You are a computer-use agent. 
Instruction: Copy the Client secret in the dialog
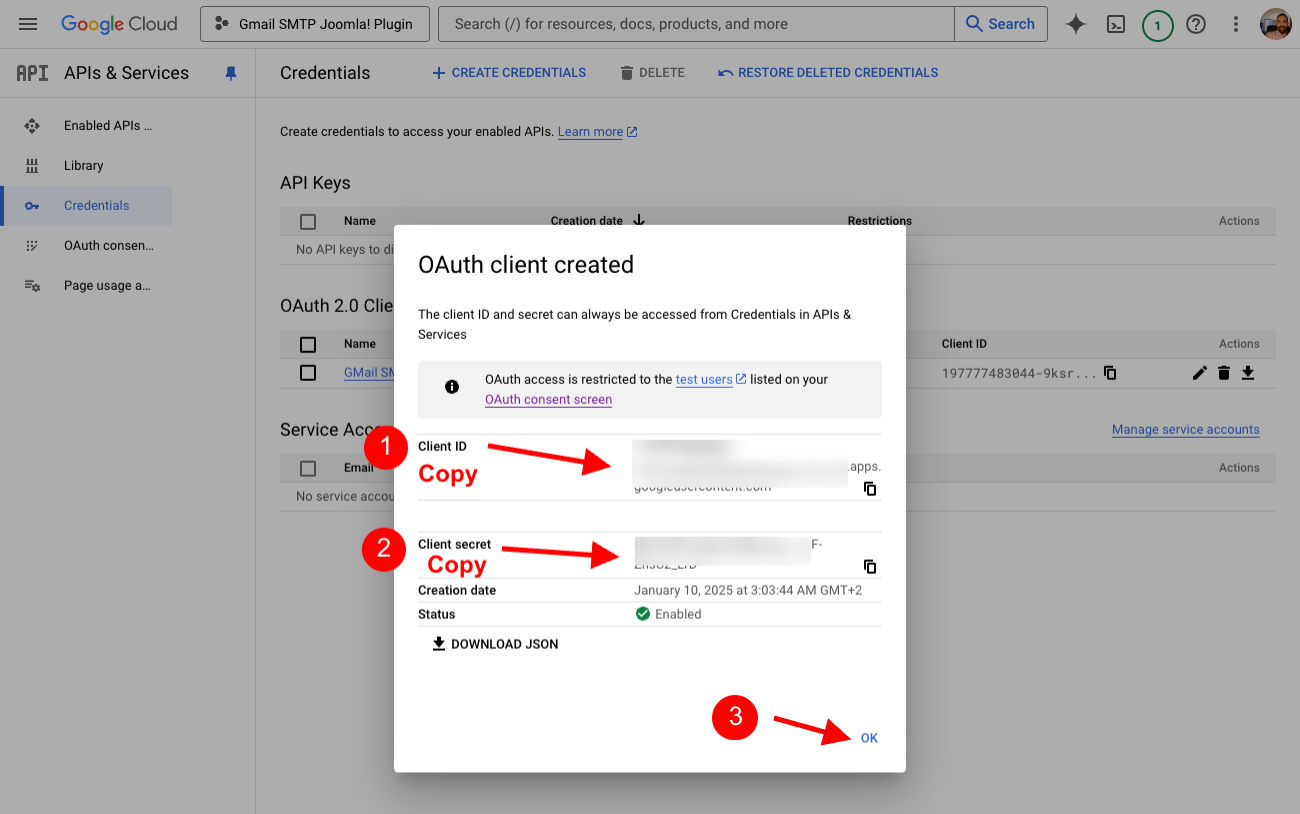(x=870, y=567)
